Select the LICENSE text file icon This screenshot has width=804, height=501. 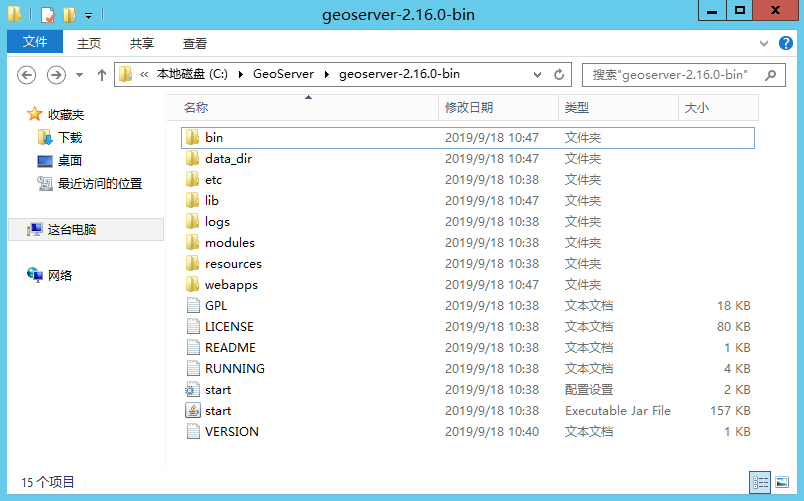193,327
